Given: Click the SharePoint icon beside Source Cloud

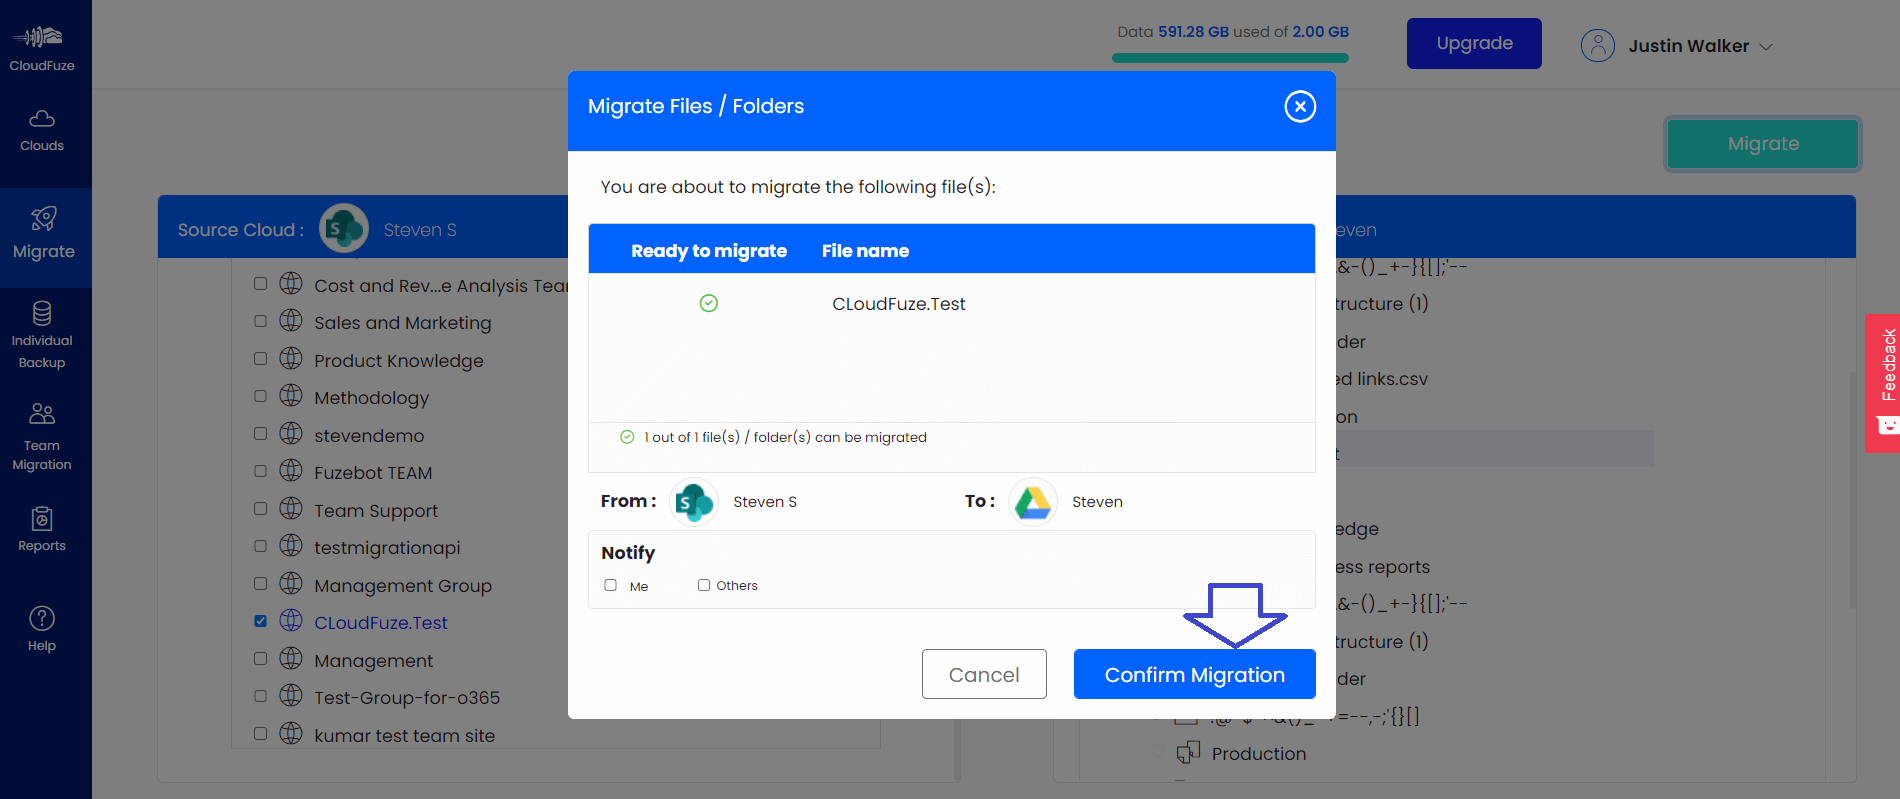Looking at the screenshot, I should point(344,229).
